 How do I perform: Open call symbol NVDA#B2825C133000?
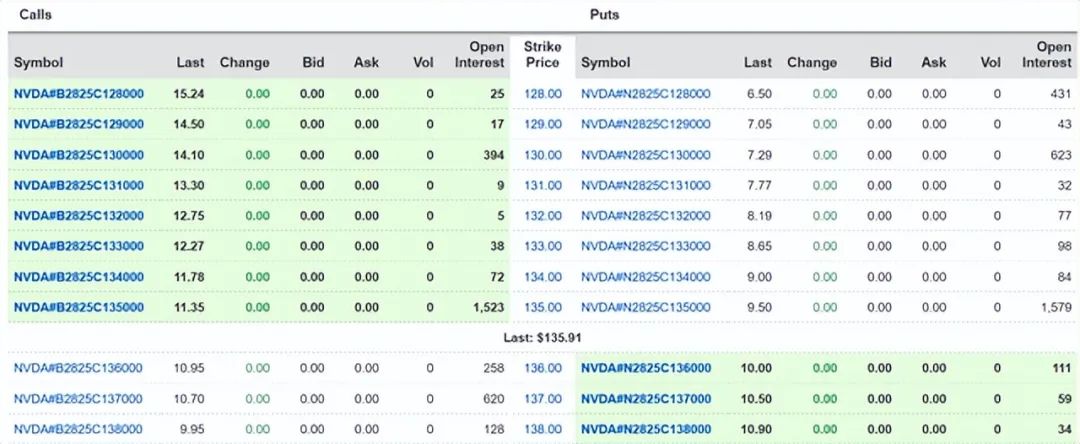79,246
